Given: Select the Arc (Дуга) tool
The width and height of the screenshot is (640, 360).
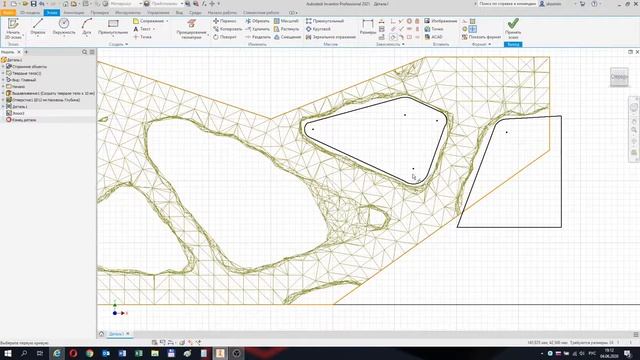Looking at the screenshot, I should point(87,27).
